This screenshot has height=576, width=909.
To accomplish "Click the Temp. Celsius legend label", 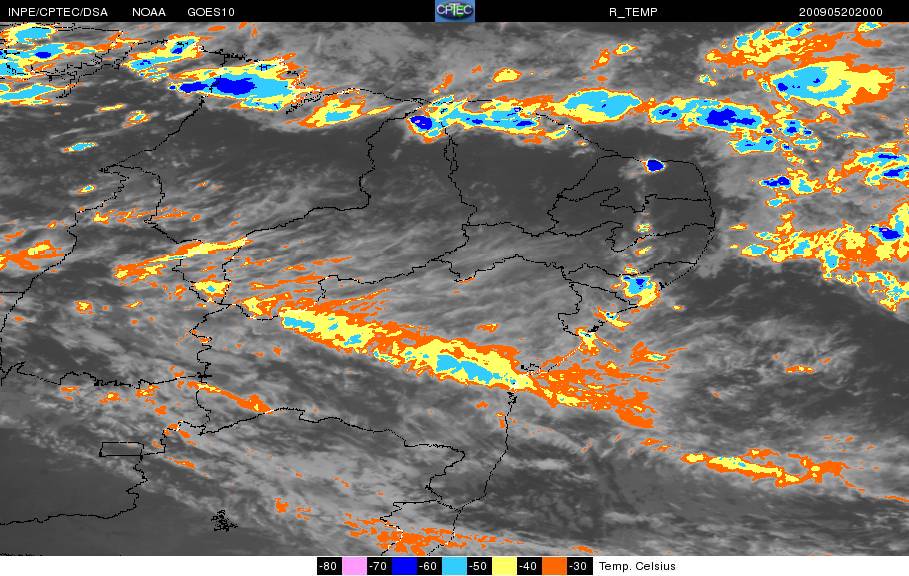I will pyautogui.click(x=637, y=566).
